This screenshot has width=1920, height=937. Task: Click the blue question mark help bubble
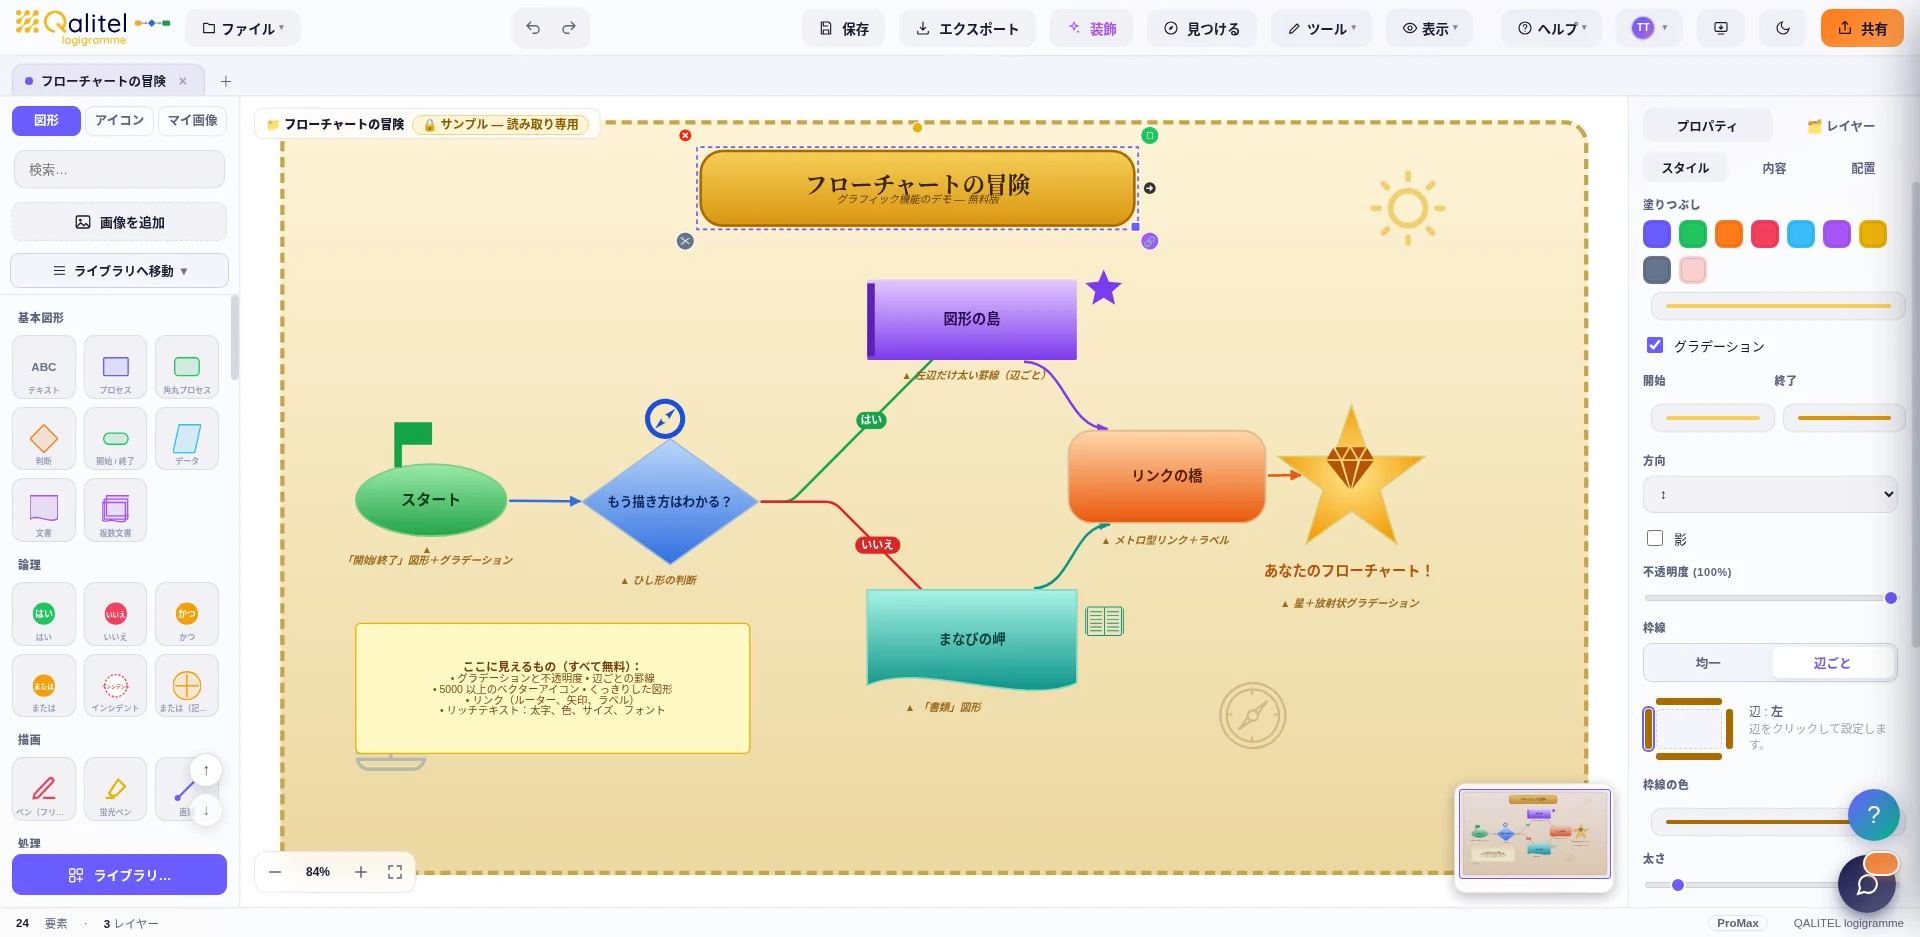(x=1874, y=815)
